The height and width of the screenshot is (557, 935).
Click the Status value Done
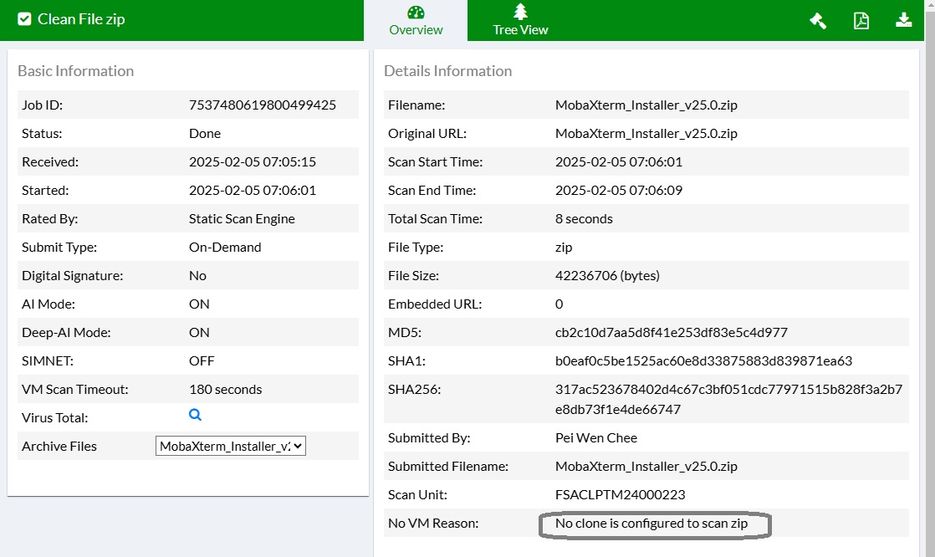pos(205,134)
